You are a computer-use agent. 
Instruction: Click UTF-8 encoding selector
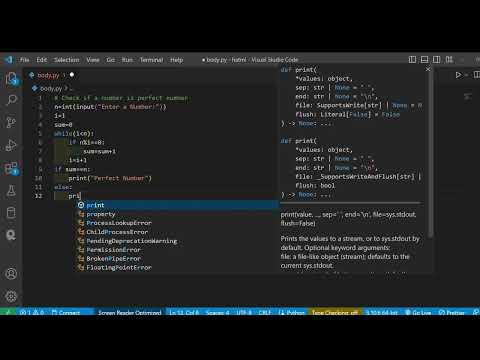244,312
